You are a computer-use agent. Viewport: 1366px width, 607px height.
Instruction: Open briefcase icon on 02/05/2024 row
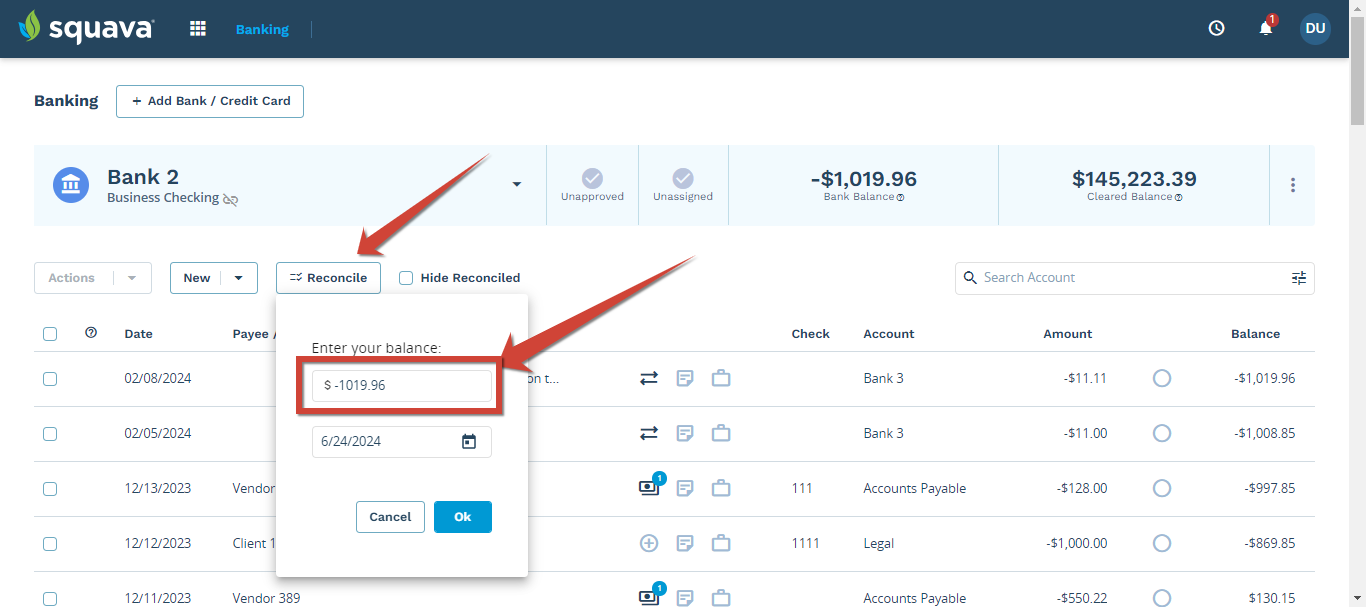click(x=721, y=433)
